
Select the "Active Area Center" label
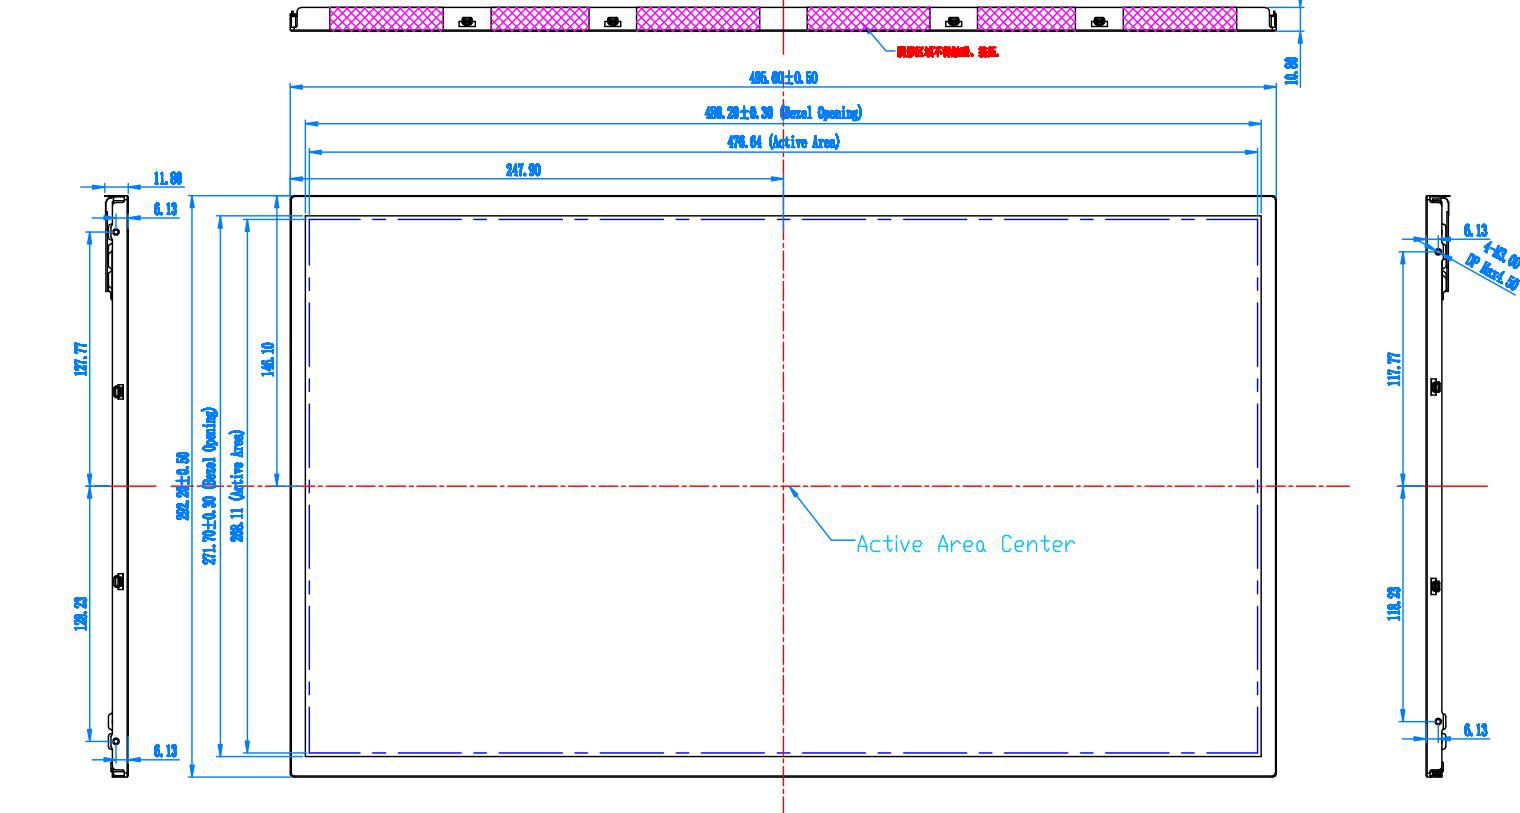[x=966, y=544]
